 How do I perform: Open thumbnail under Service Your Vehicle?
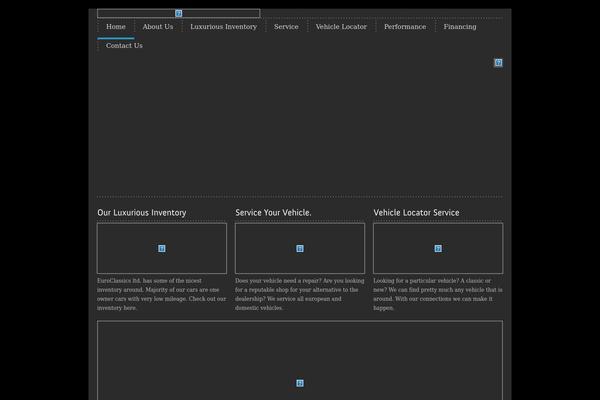coord(300,248)
